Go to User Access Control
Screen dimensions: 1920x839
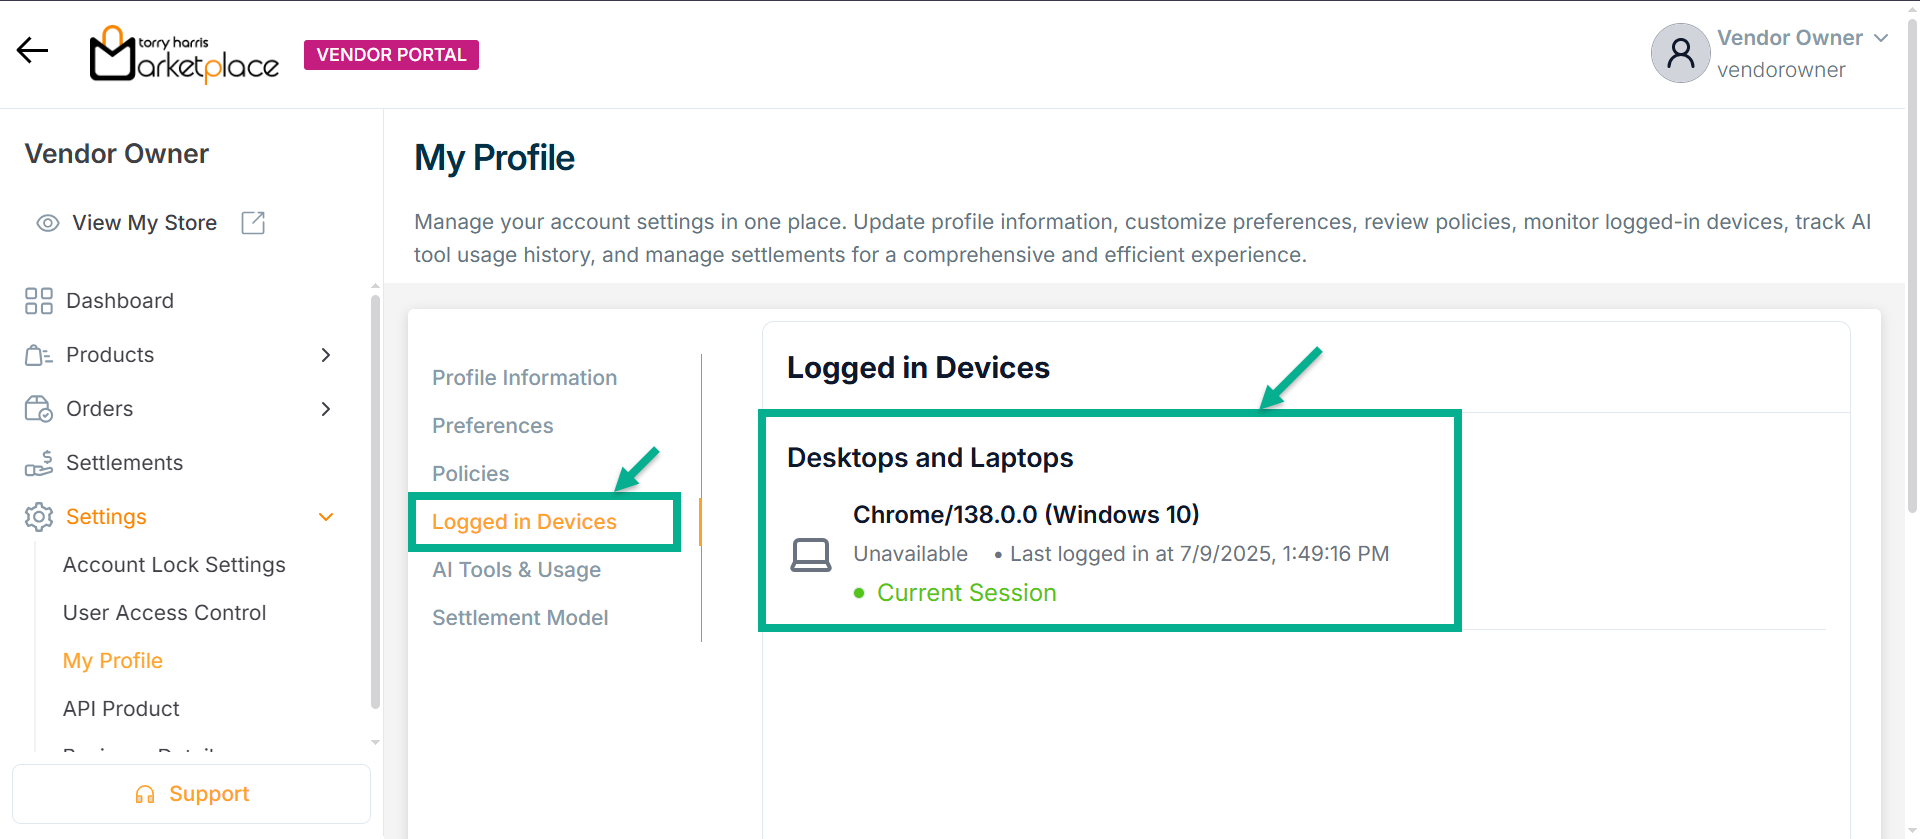click(x=164, y=613)
